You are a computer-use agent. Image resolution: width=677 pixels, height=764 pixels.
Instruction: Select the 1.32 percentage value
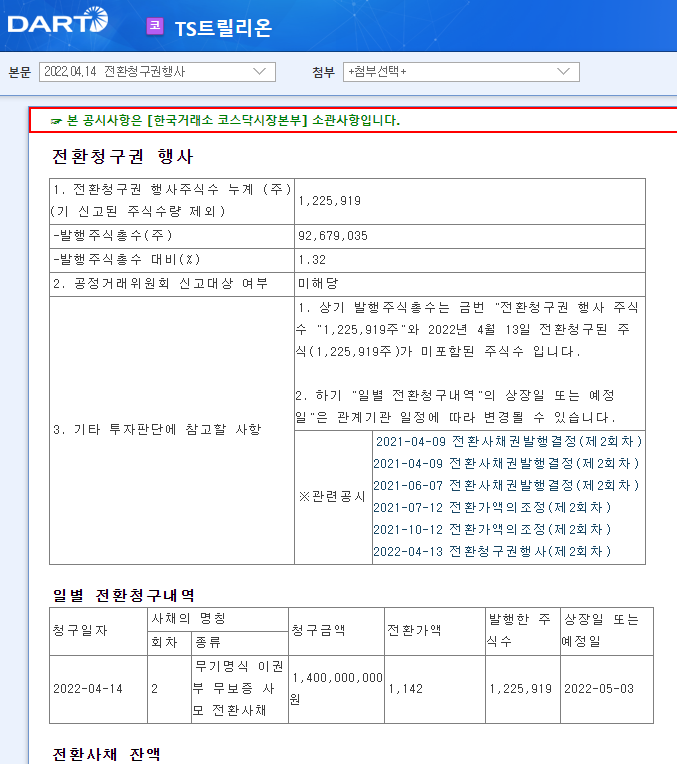coord(312,260)
